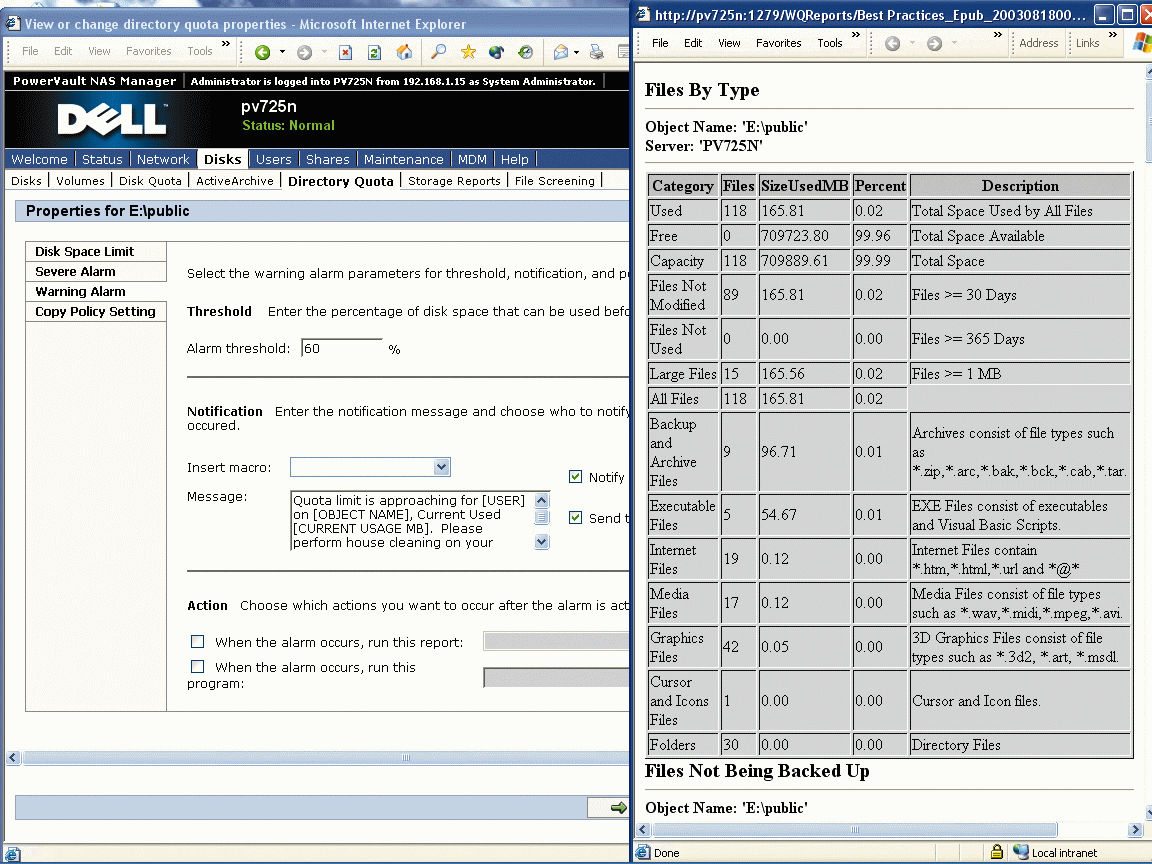This screenshot has width=1152, height=864.
Task: Open Forward history dropdown in report window
Action: pos(954,43)
